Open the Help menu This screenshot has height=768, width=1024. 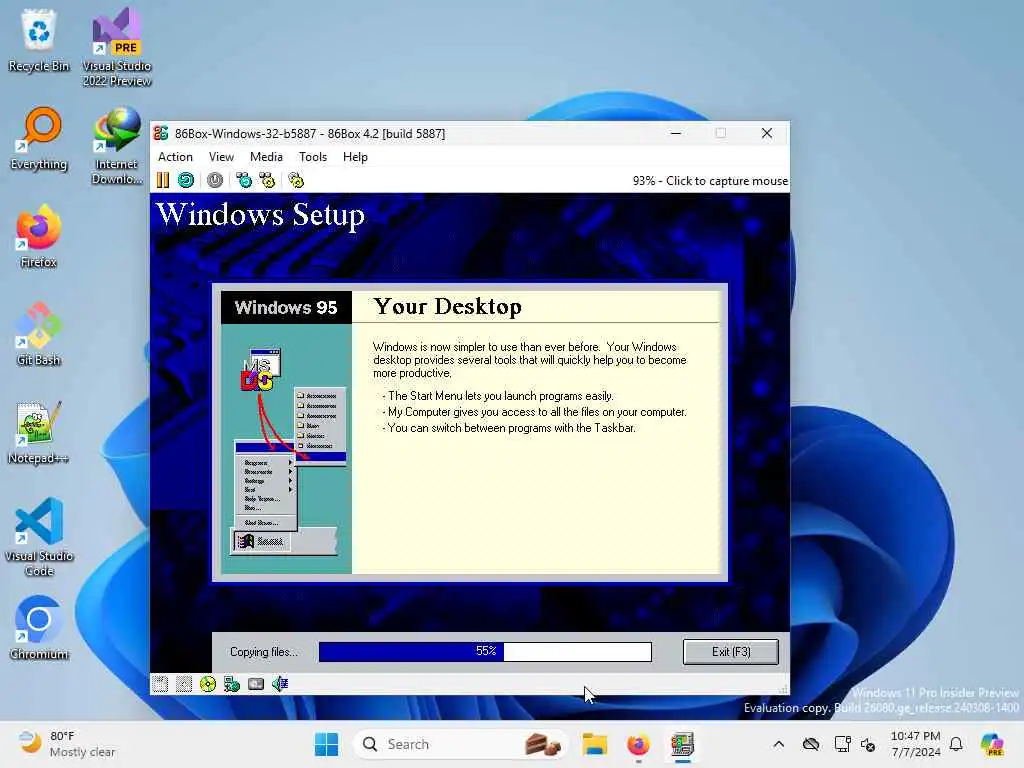[x=355, y=157]
